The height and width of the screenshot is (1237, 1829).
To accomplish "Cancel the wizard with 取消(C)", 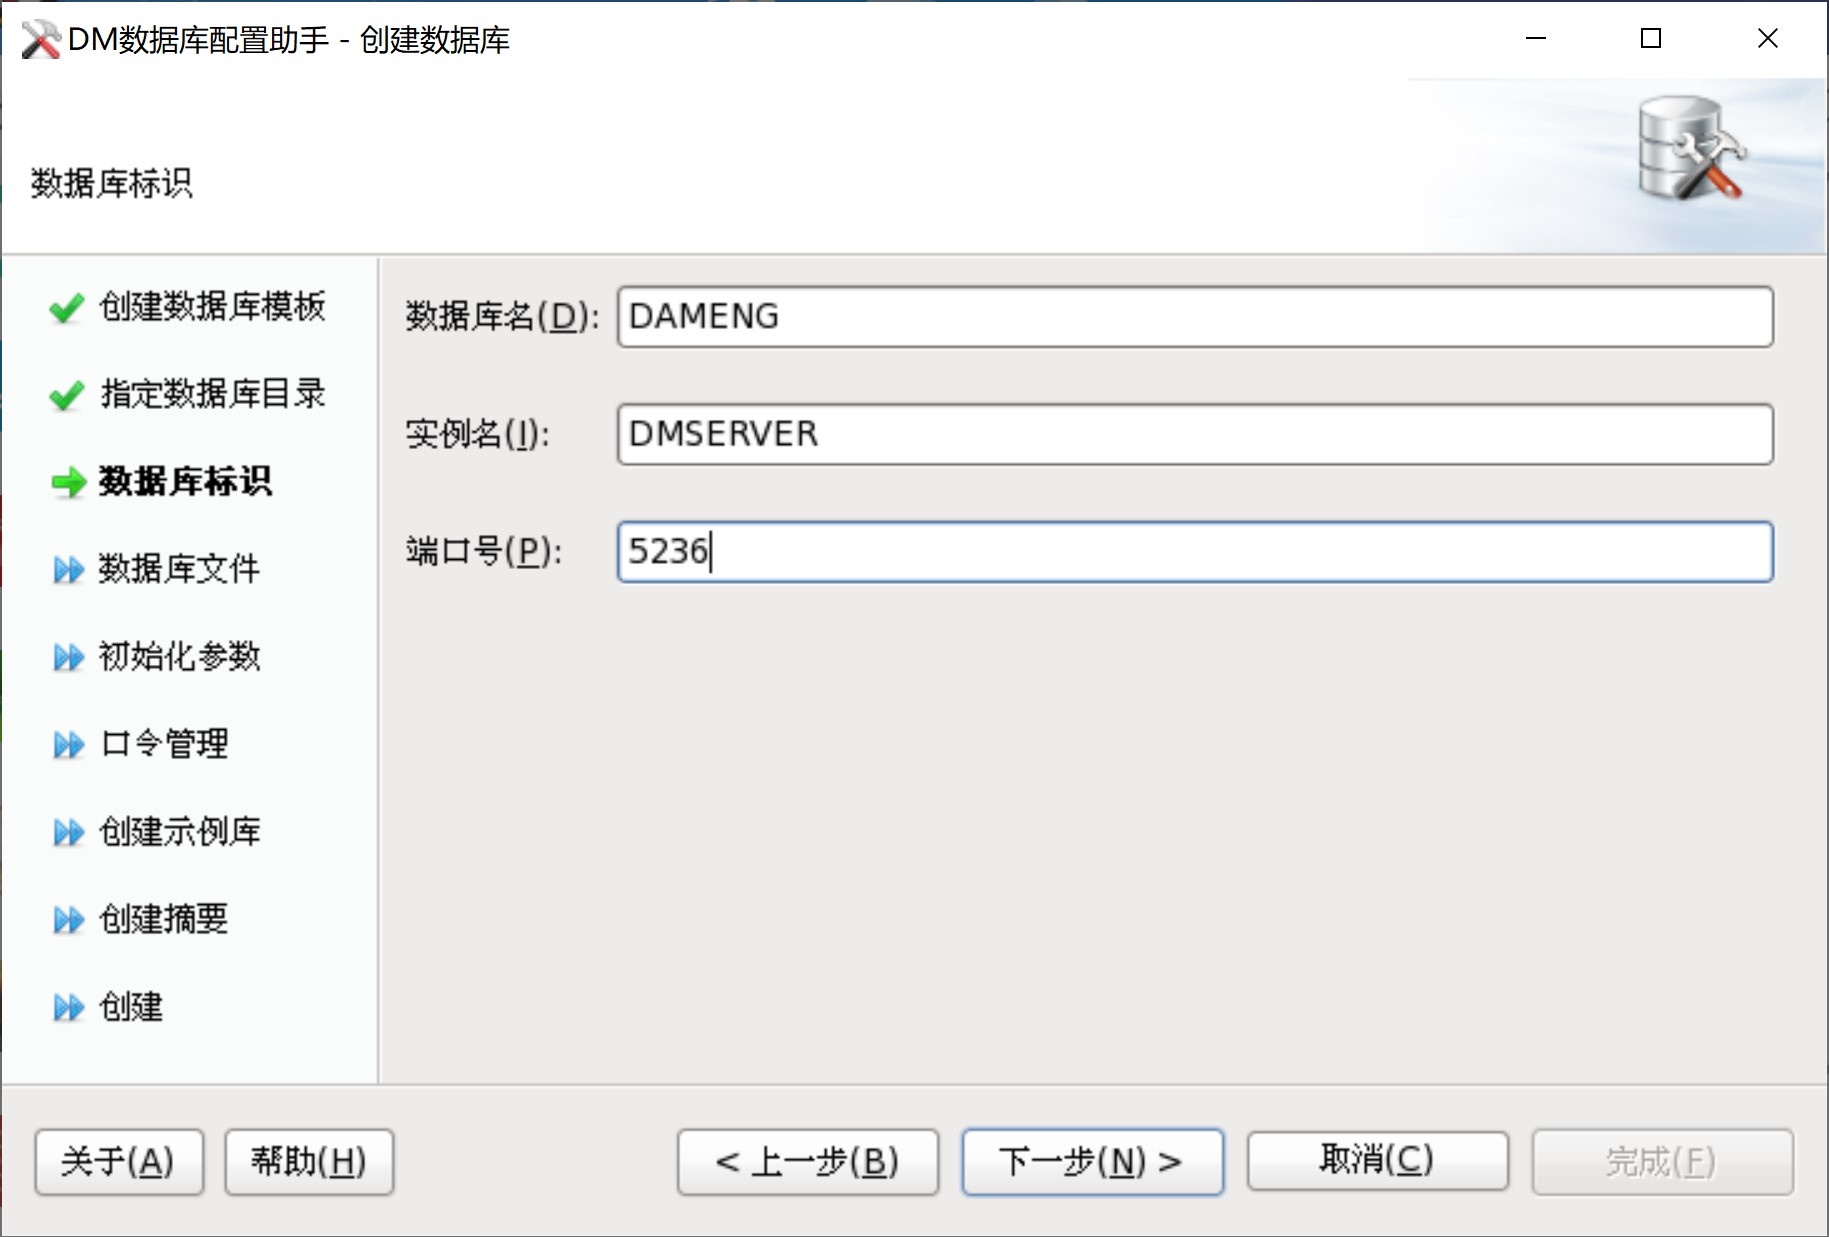I will pos(1378,1162).
